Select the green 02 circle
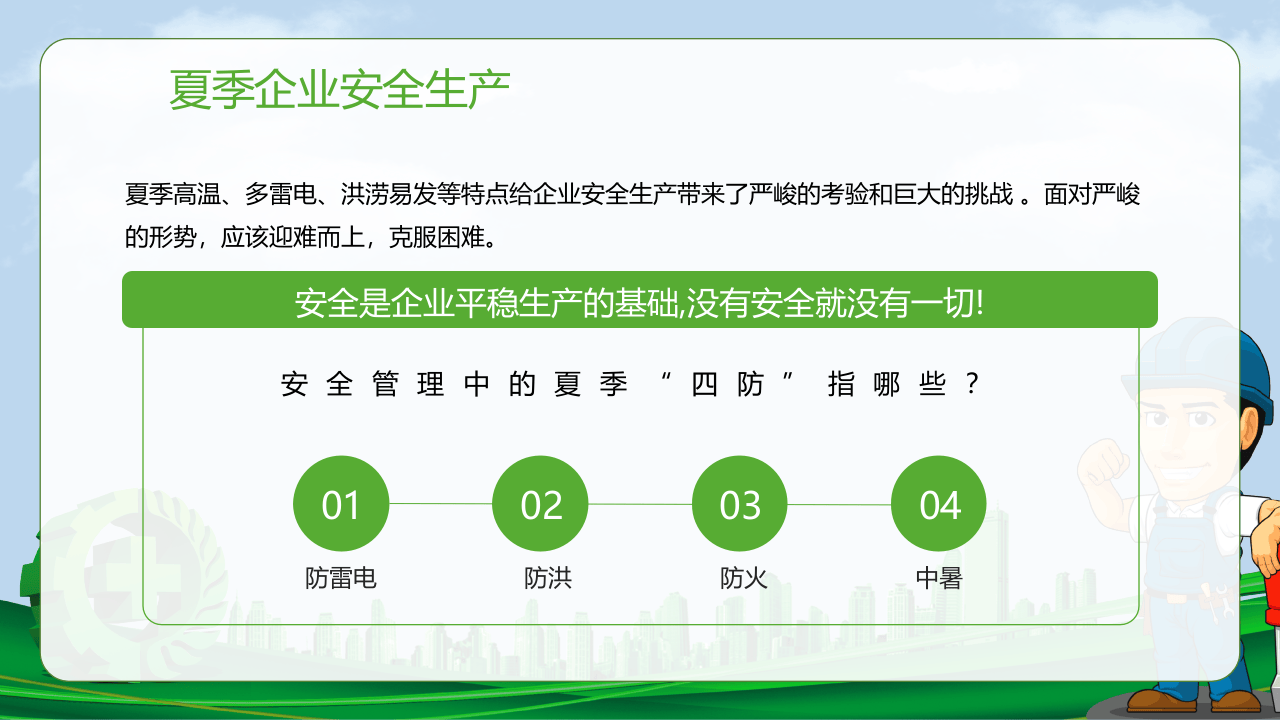This screenshot has width=1280, height=720. [541, 504]
